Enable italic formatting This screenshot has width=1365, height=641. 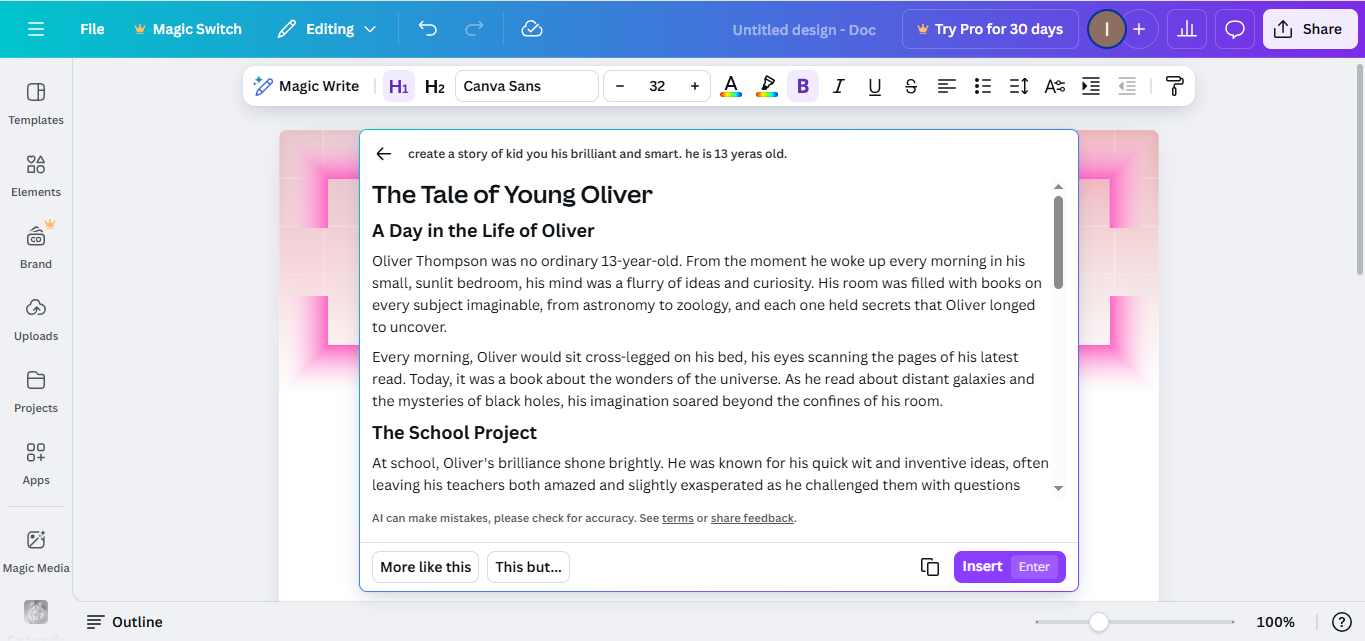[838, 86]
